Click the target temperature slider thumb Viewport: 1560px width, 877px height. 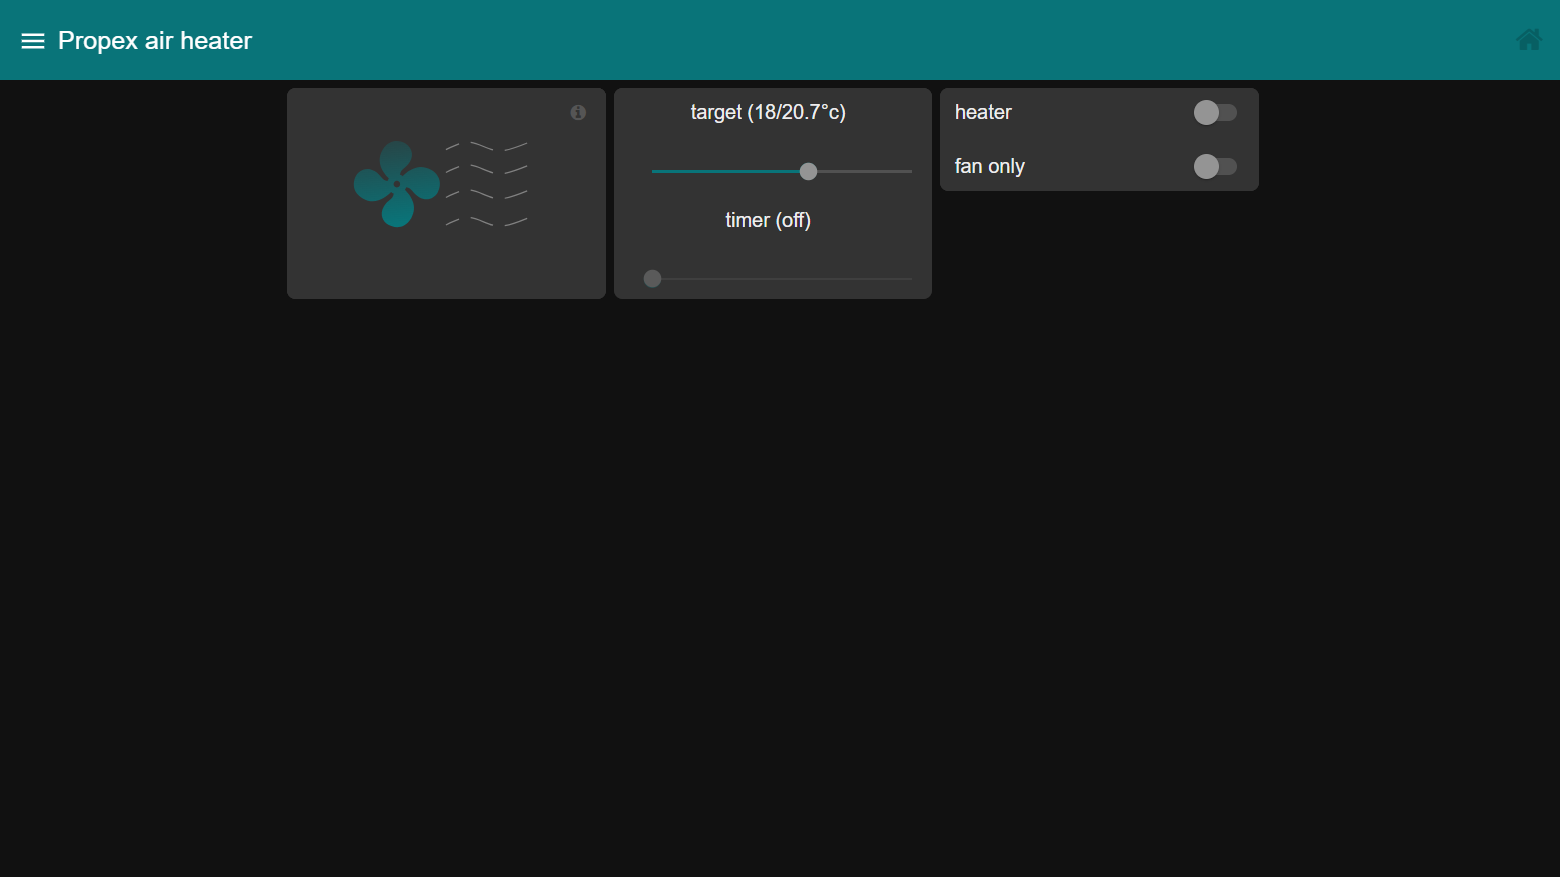coord(809,171)
